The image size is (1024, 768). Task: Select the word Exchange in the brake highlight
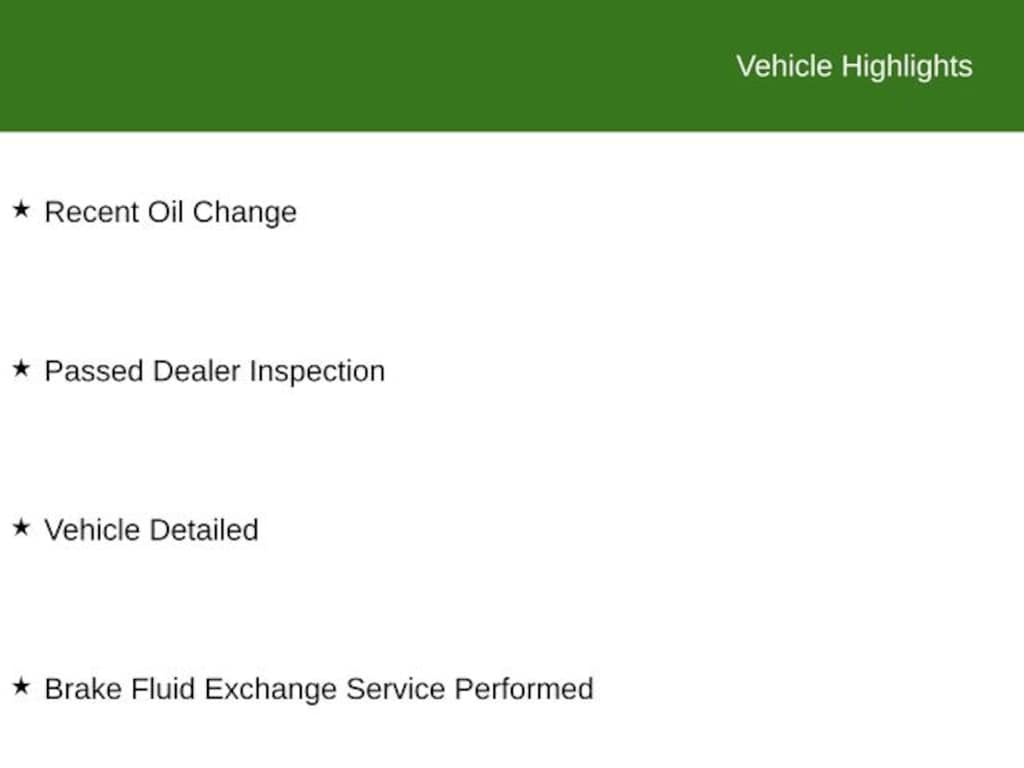pyautogui.click(x=270, y=690)
